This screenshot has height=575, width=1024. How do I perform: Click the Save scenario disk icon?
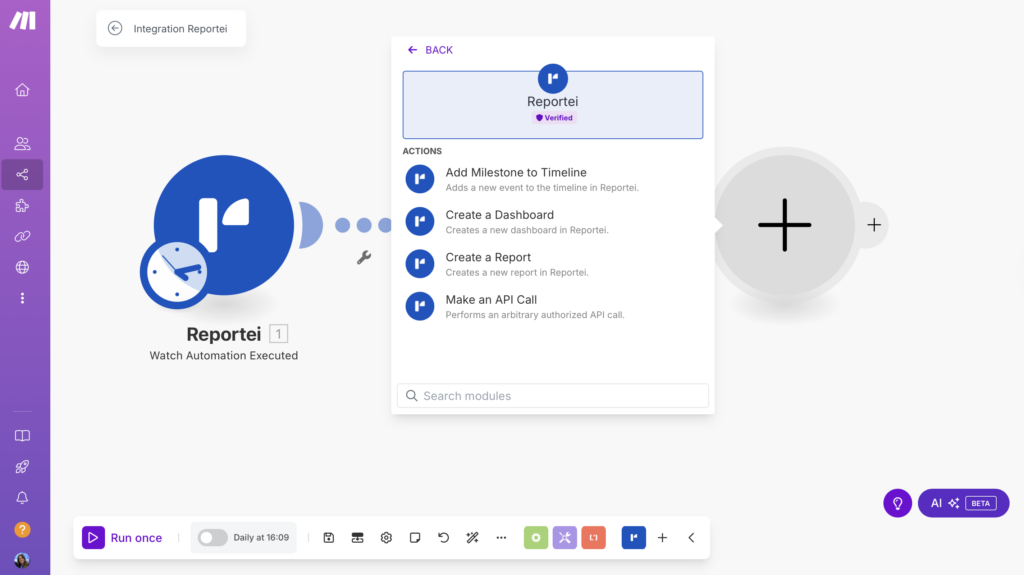tap(329, 538)
